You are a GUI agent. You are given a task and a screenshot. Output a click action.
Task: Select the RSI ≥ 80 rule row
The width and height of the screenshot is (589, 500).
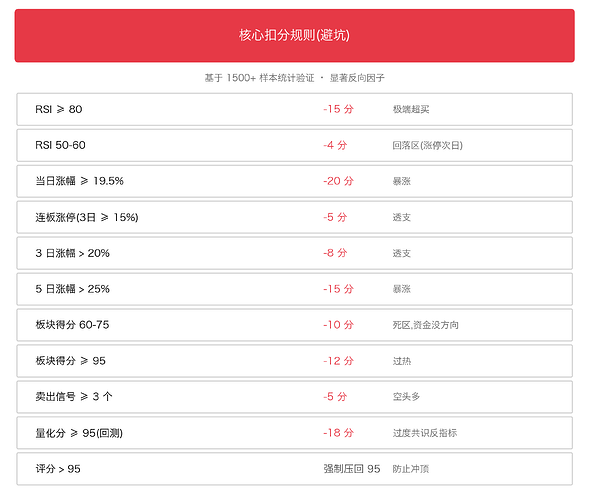click(x=294, y=109)
